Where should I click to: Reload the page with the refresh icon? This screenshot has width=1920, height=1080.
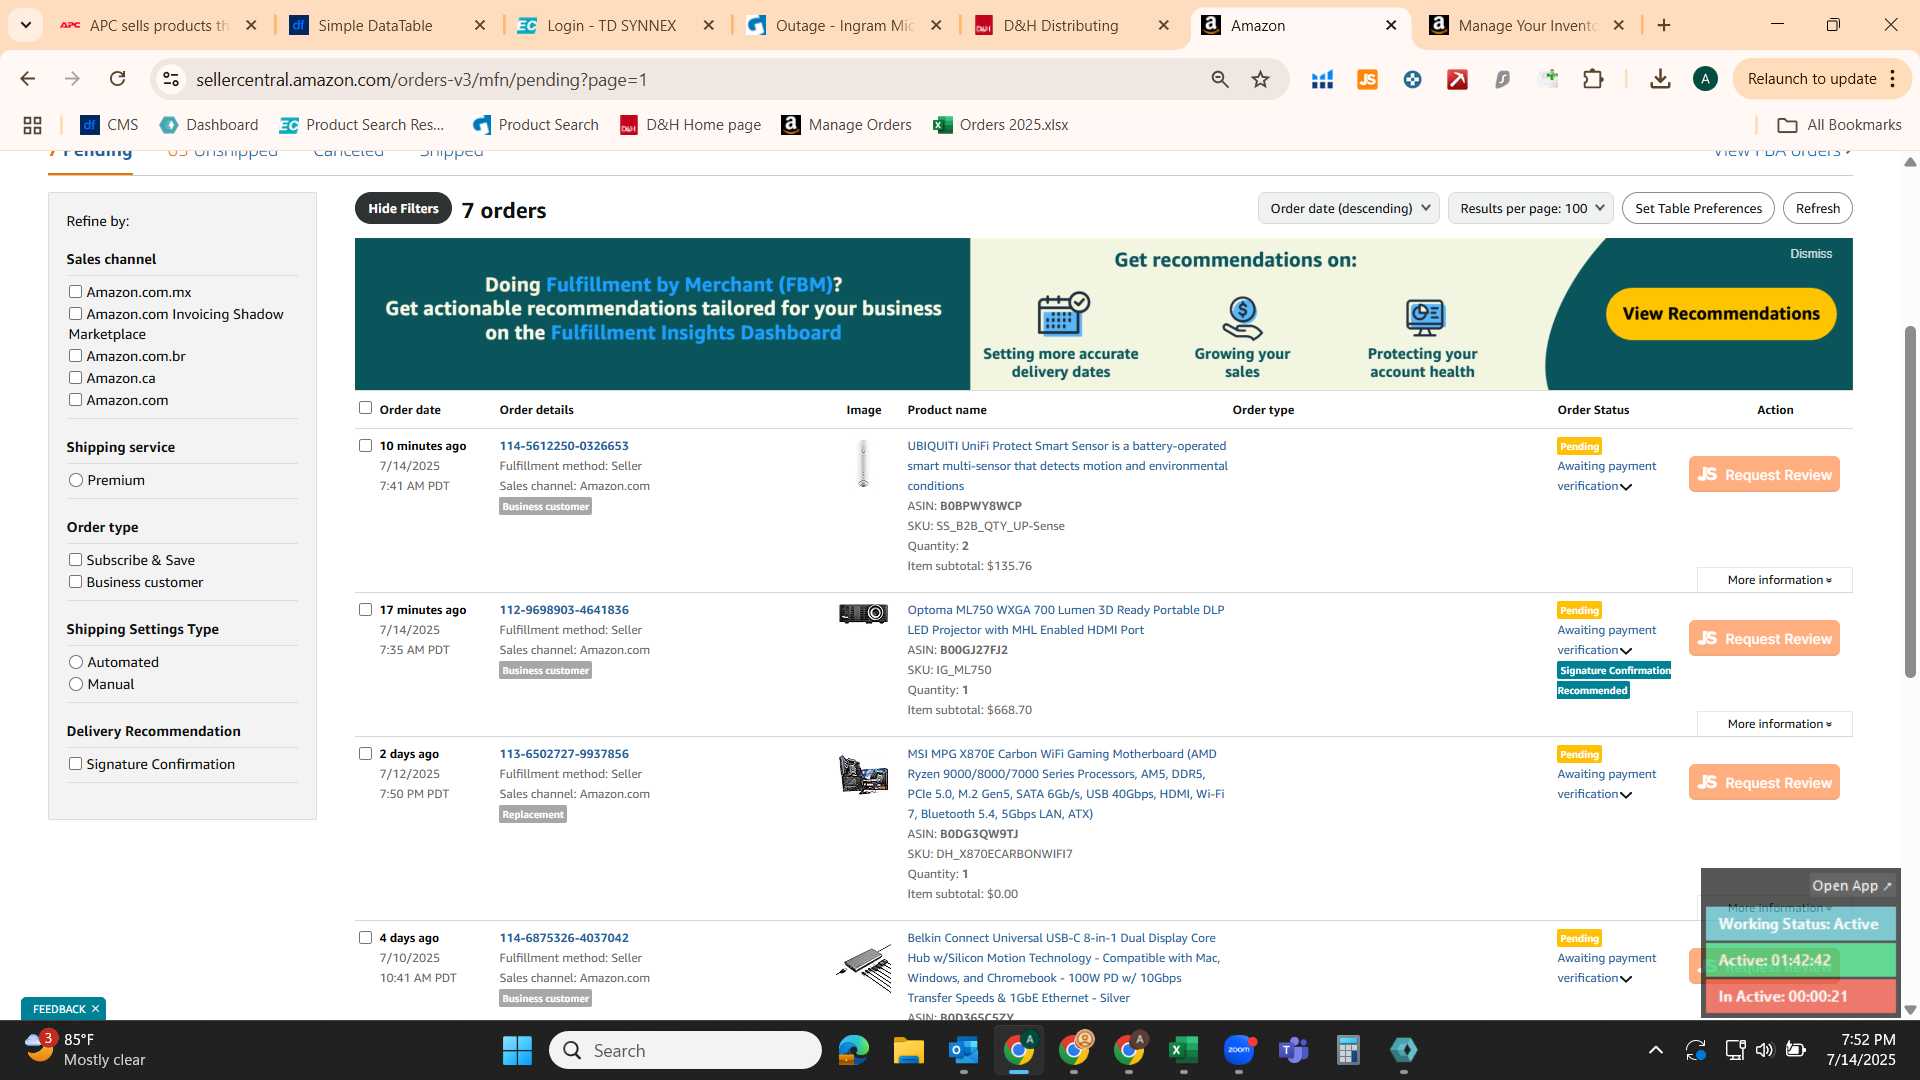tap(118, 79)
